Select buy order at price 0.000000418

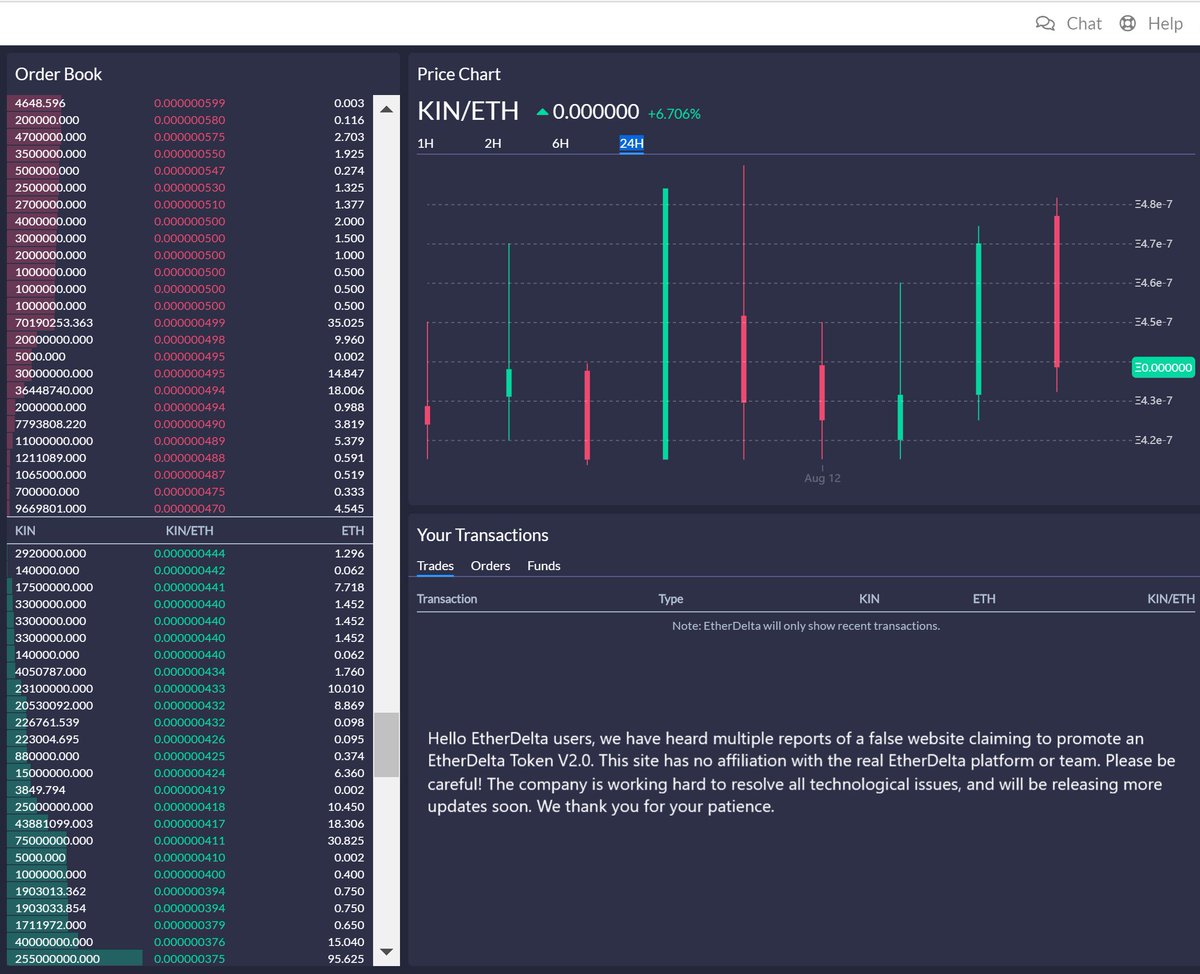[190, 806]
